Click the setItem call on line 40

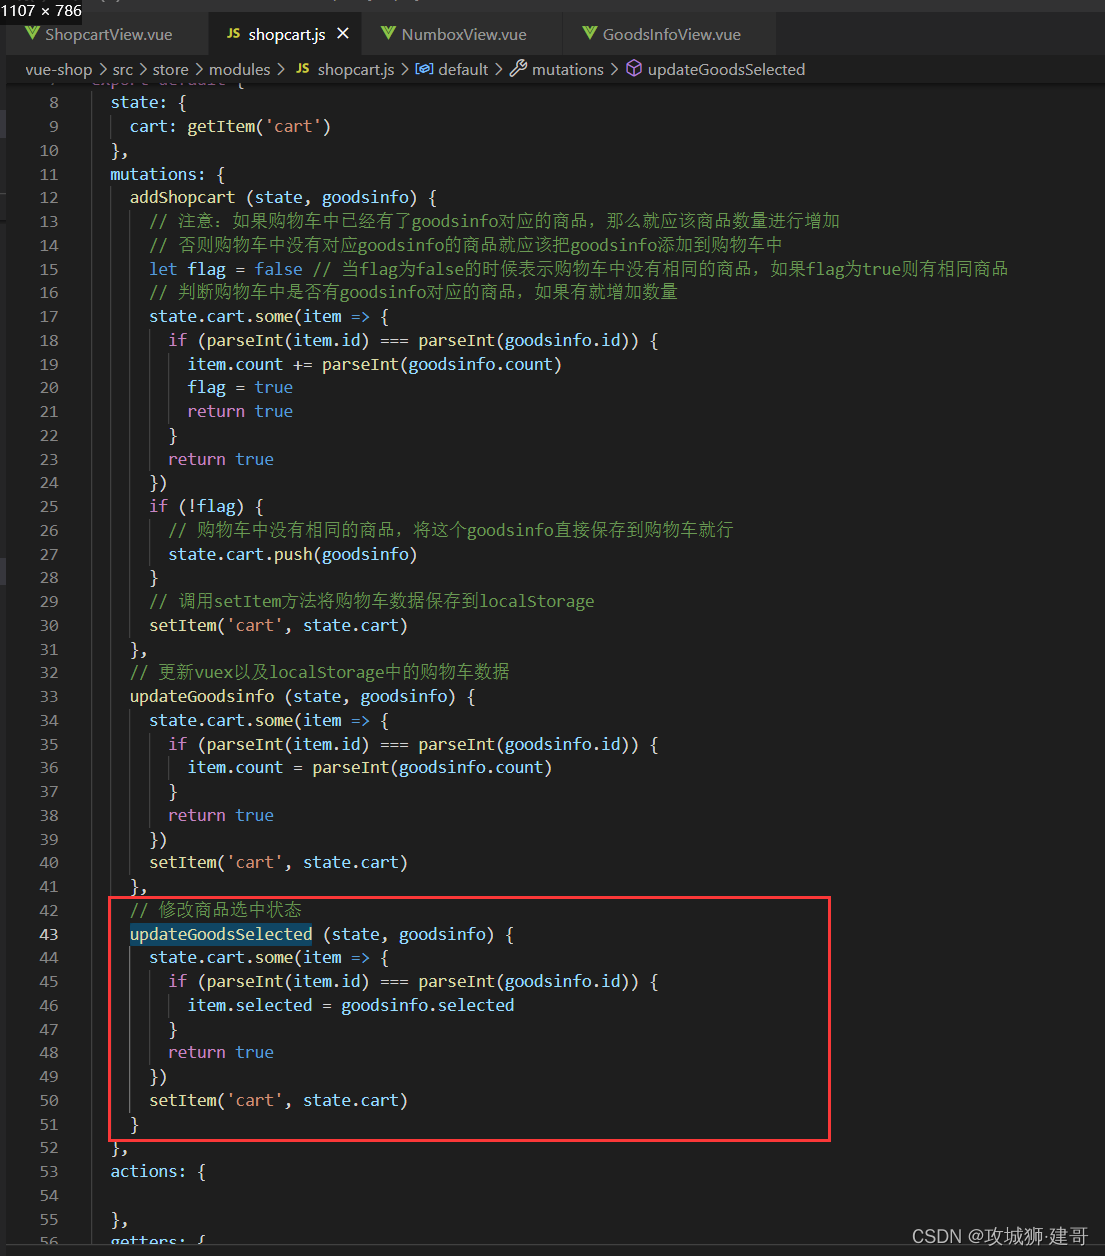click(x=279, y=862)
